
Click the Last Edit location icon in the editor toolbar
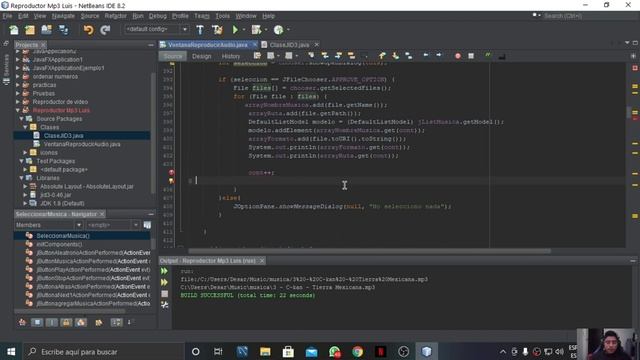pos(257,56)
